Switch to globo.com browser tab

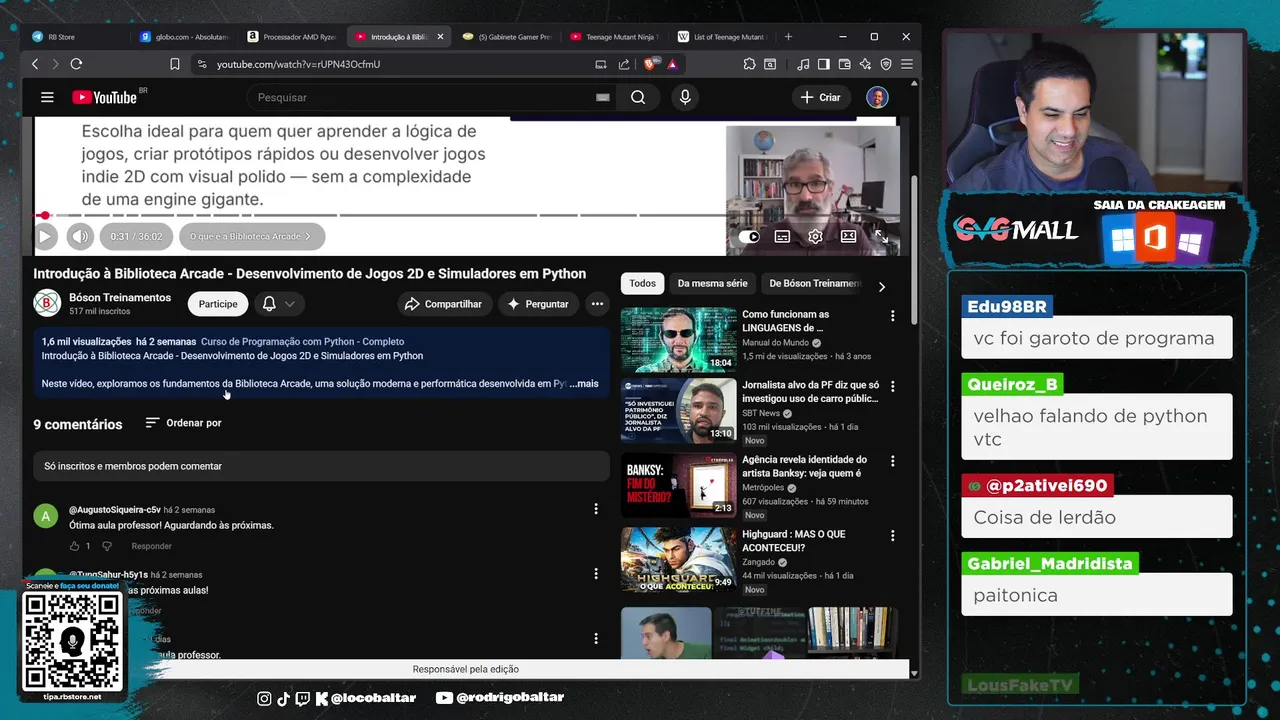[x=184, y=37]
